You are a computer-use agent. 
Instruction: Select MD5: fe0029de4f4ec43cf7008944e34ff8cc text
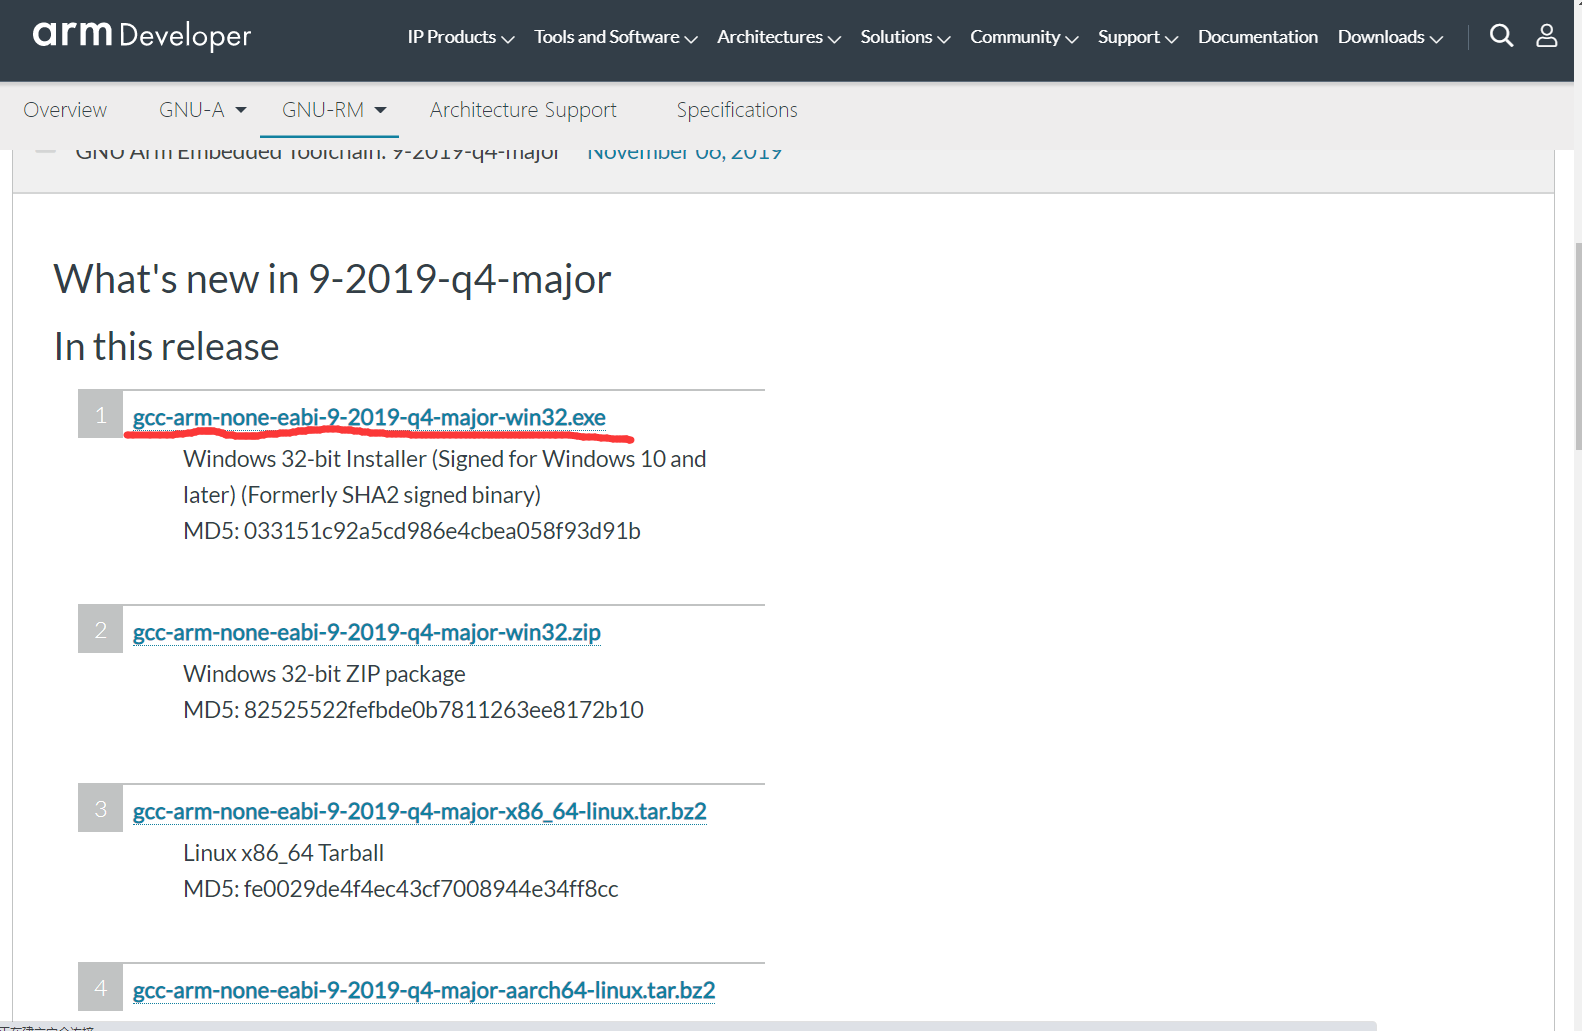tap(401, 889)
